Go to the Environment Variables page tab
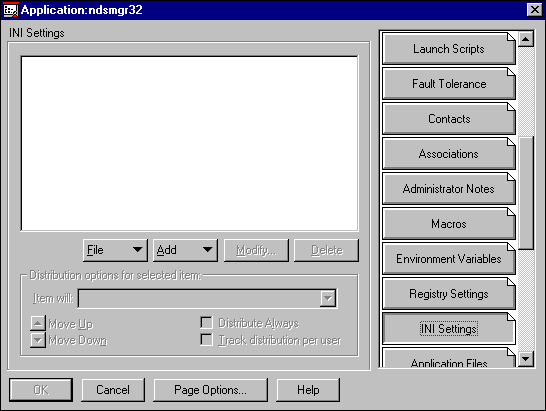The width and height of the screenshot is (546, 411). [x=449, y=259]
